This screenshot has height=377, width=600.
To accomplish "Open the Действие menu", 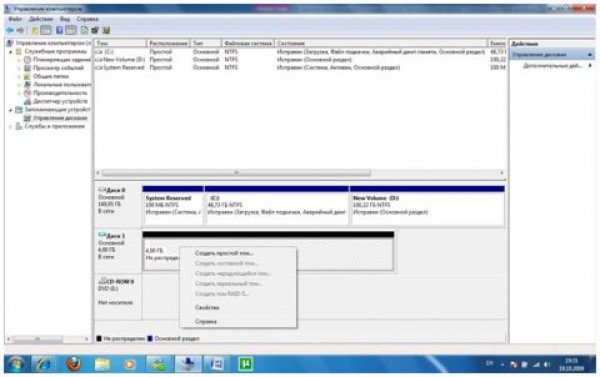I will tap(41, 19).
